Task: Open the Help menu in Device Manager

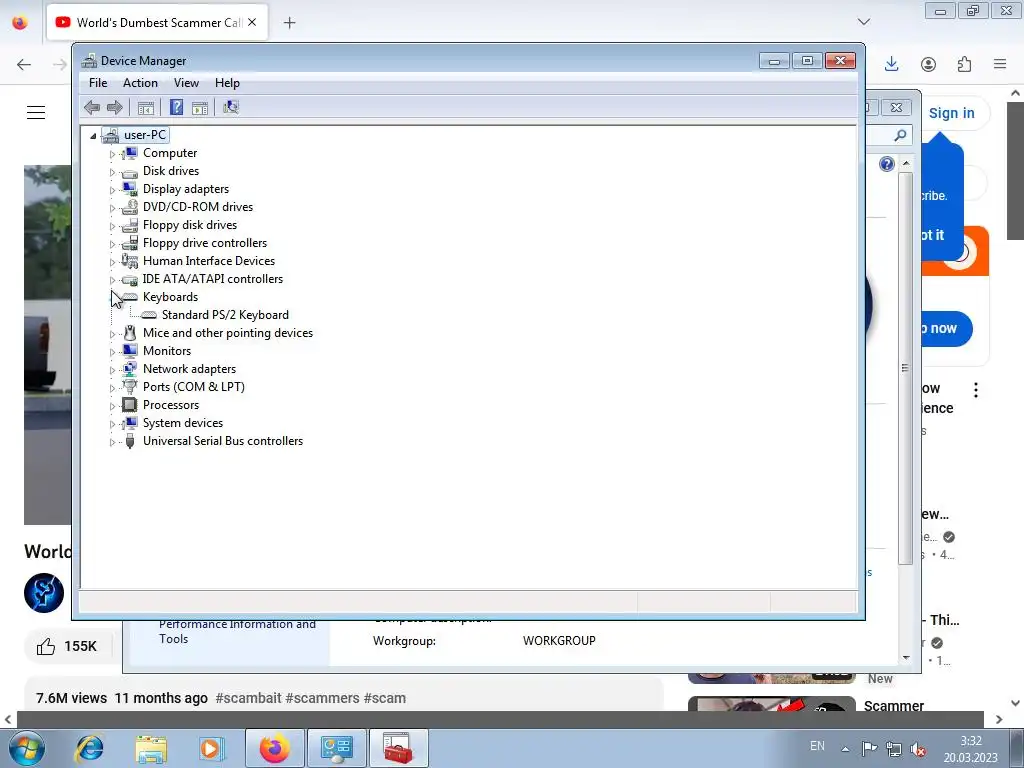Action: (x=227, y=83)
